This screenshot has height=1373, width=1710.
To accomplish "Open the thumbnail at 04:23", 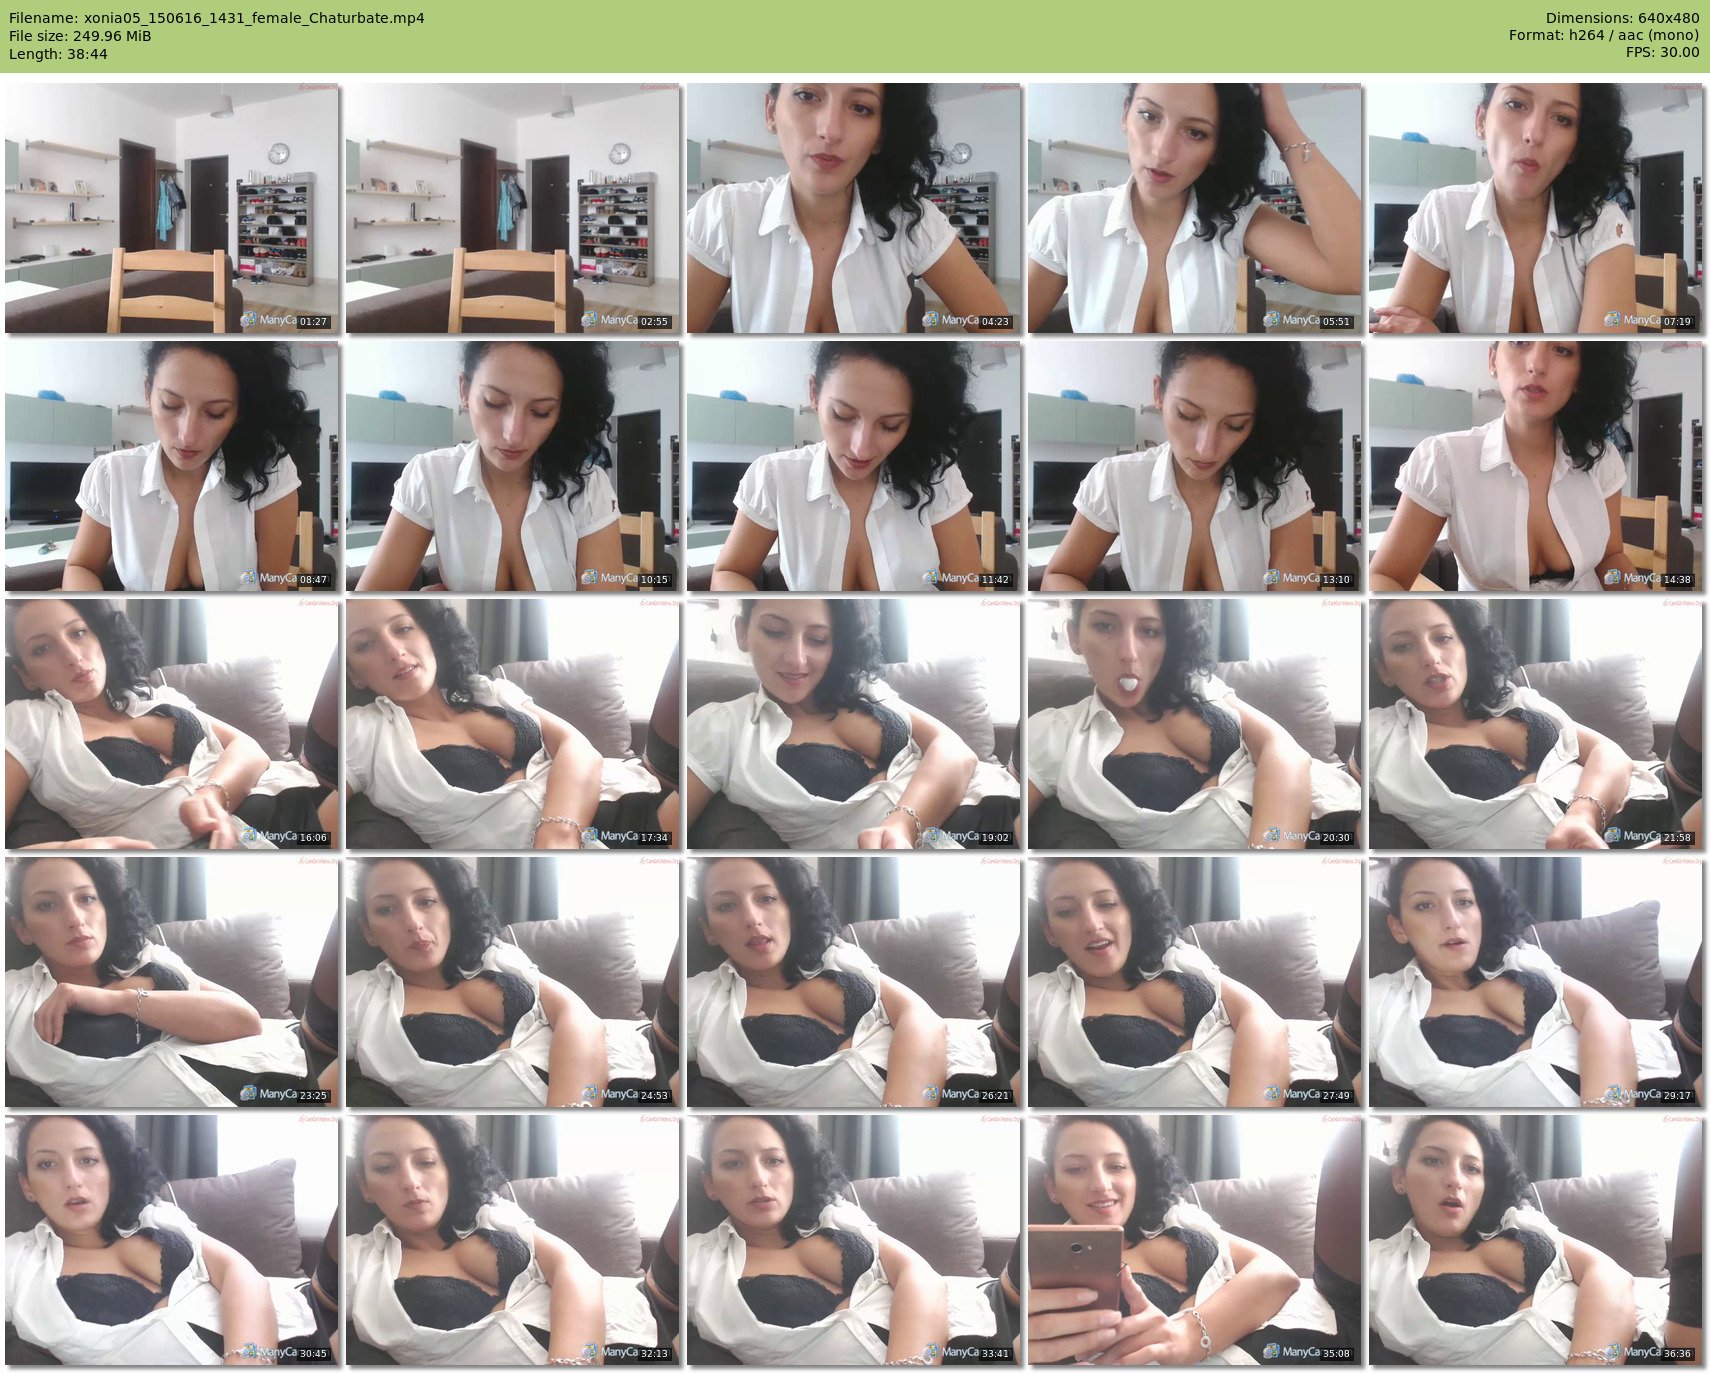I will coord(853,208).
